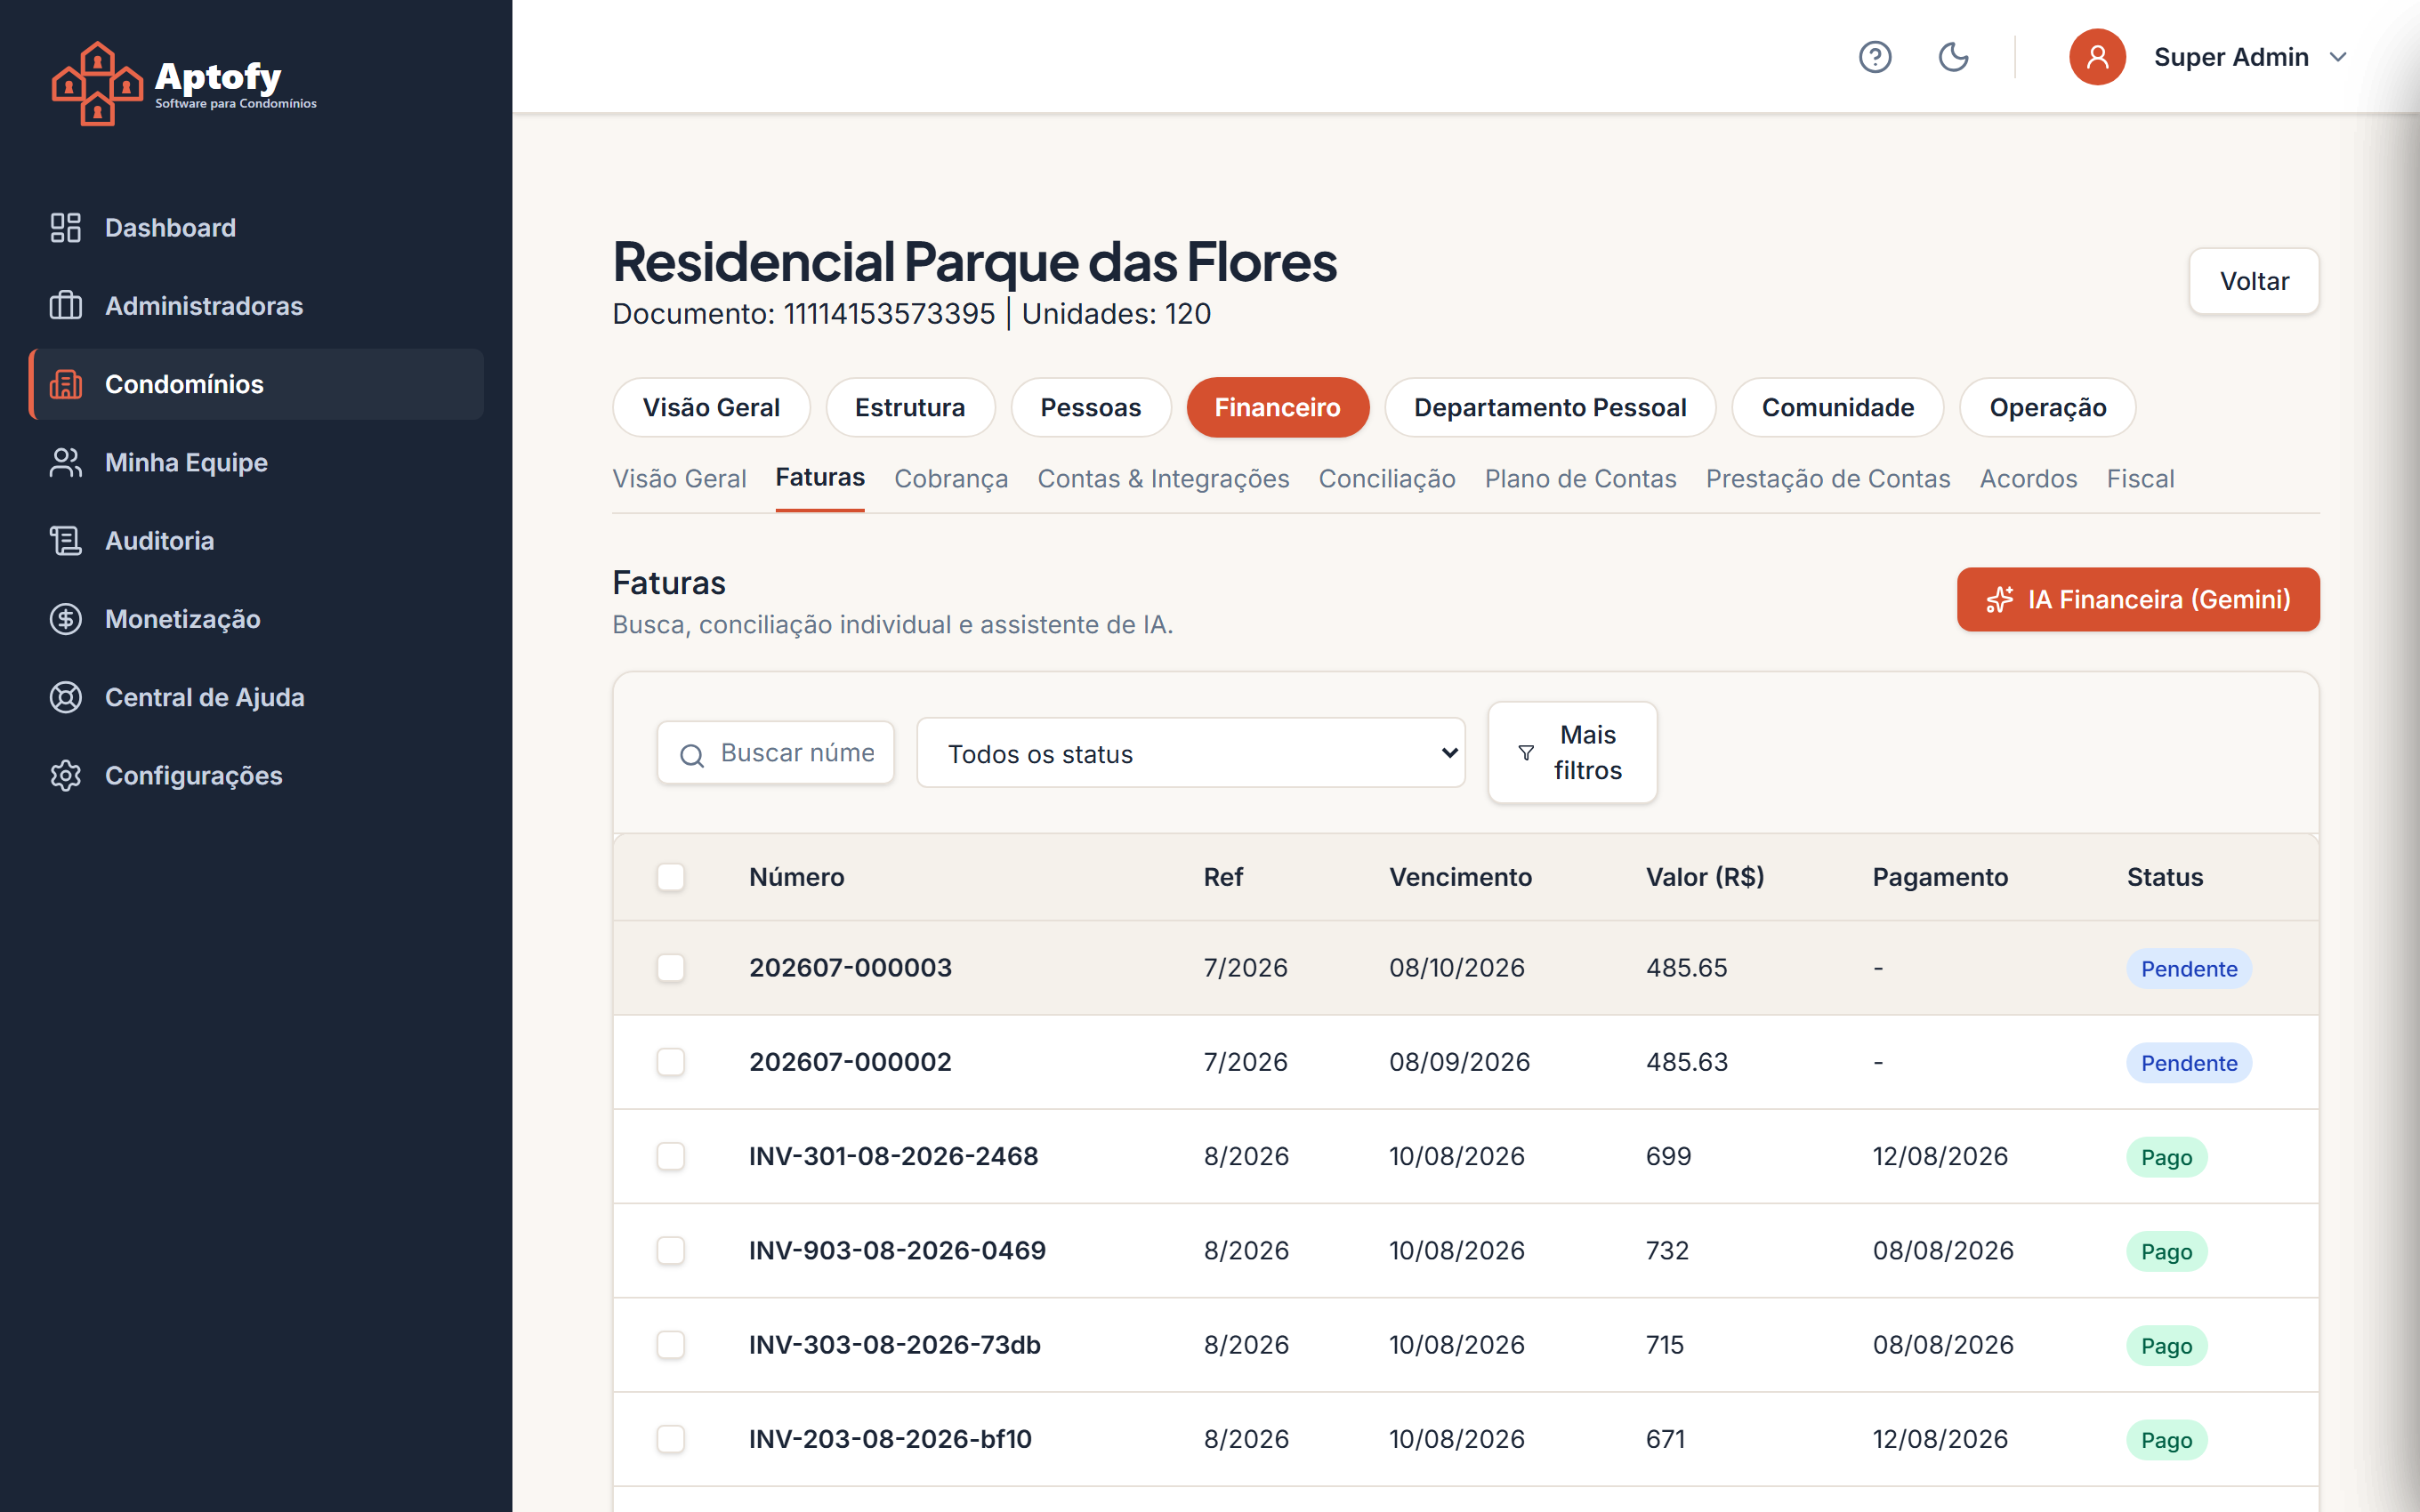The image size is (2420, 1512).
Task: Click the Vencimento column header
Action: (1460, 877)
